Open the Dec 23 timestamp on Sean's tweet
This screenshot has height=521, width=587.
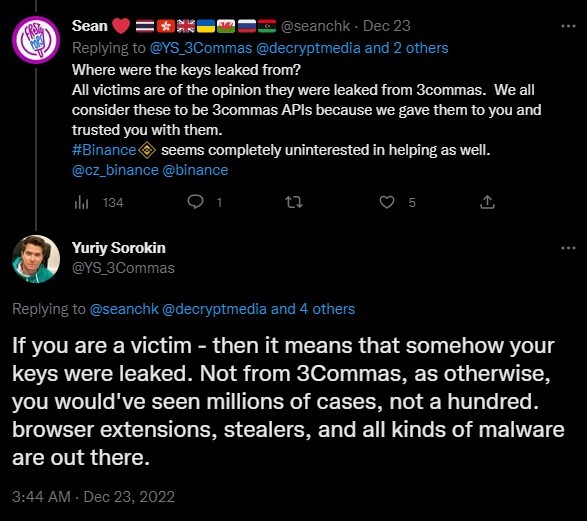pos(387,26)
